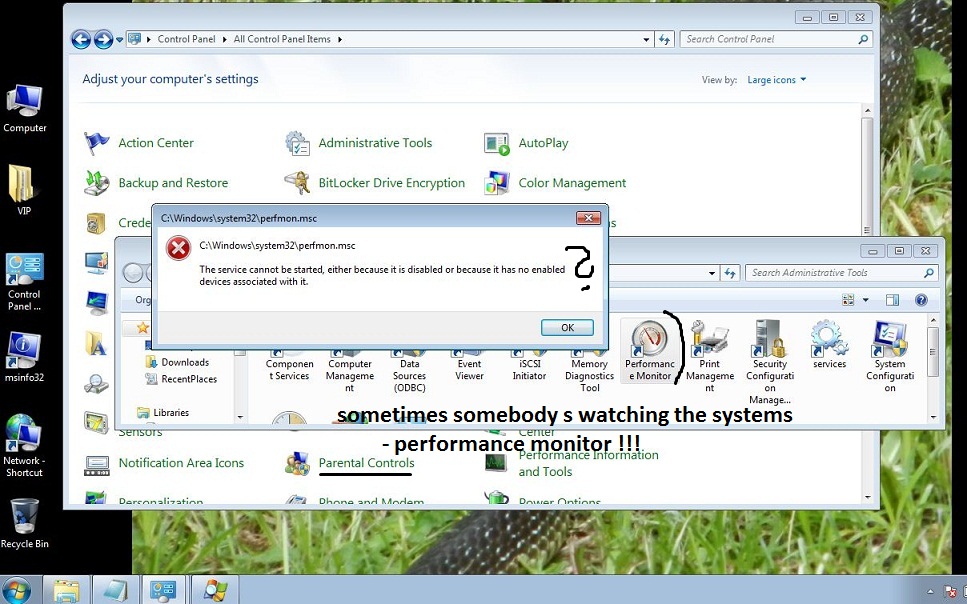Expand Control Panel address bar history dropdown
Screen dimensions: 967x604
coord(646,39)
